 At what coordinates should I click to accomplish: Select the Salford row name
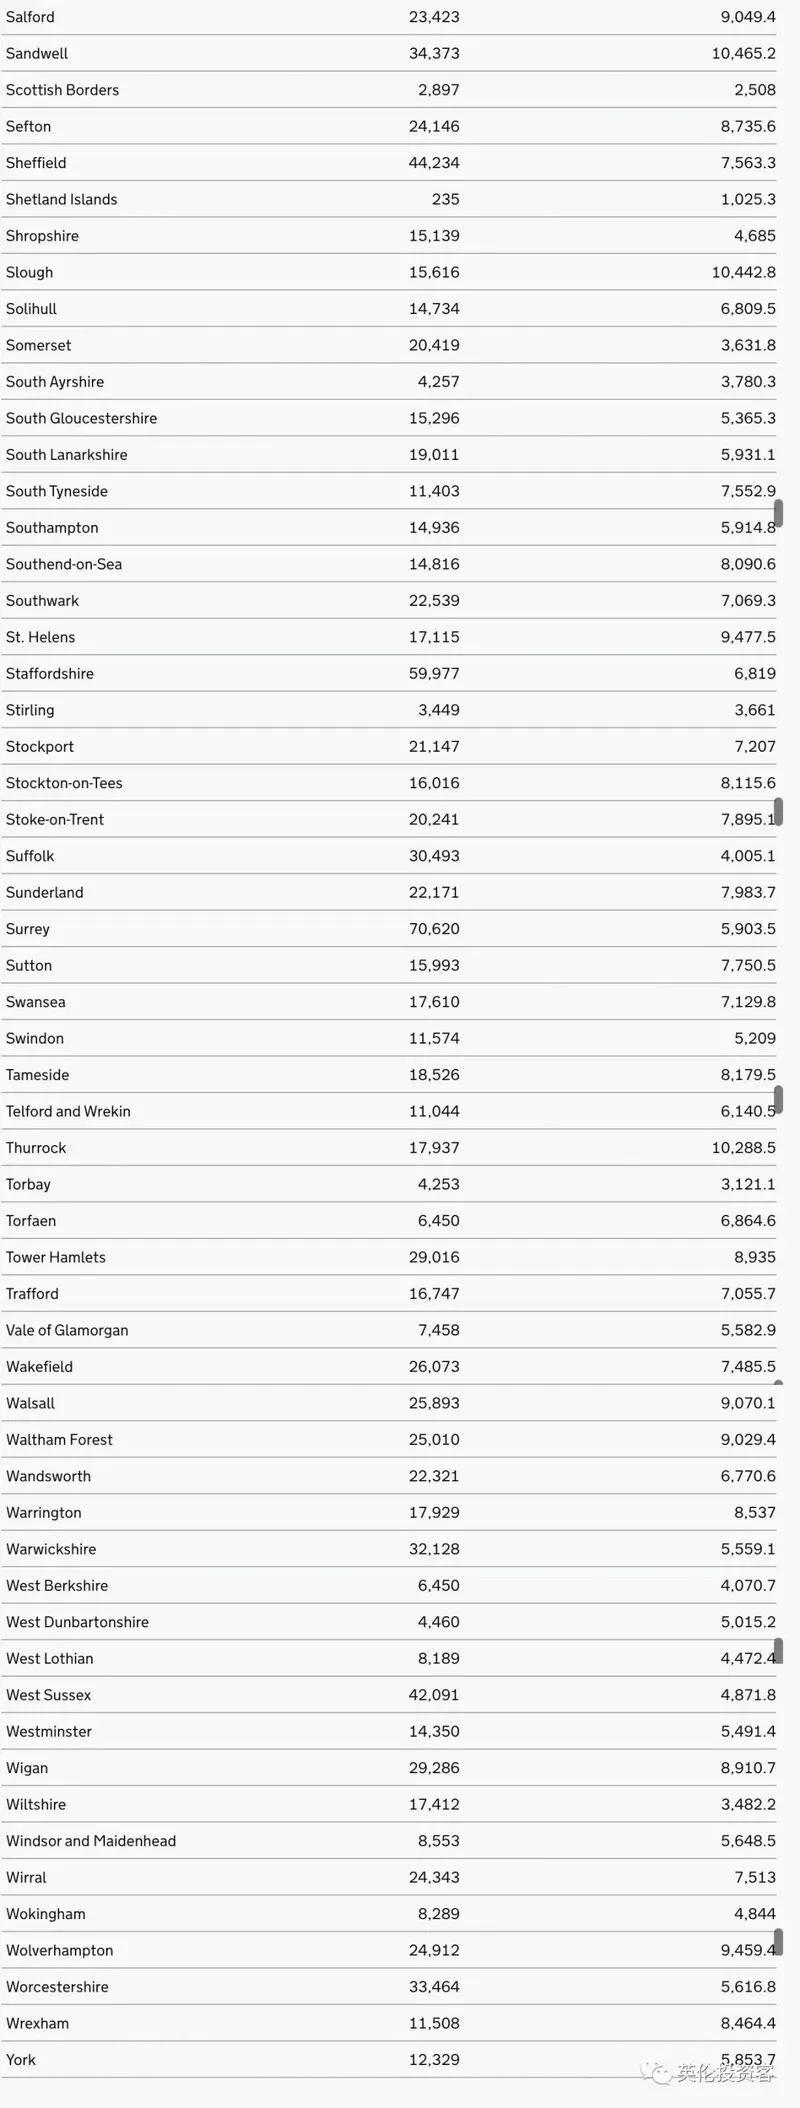coord(30,17)
